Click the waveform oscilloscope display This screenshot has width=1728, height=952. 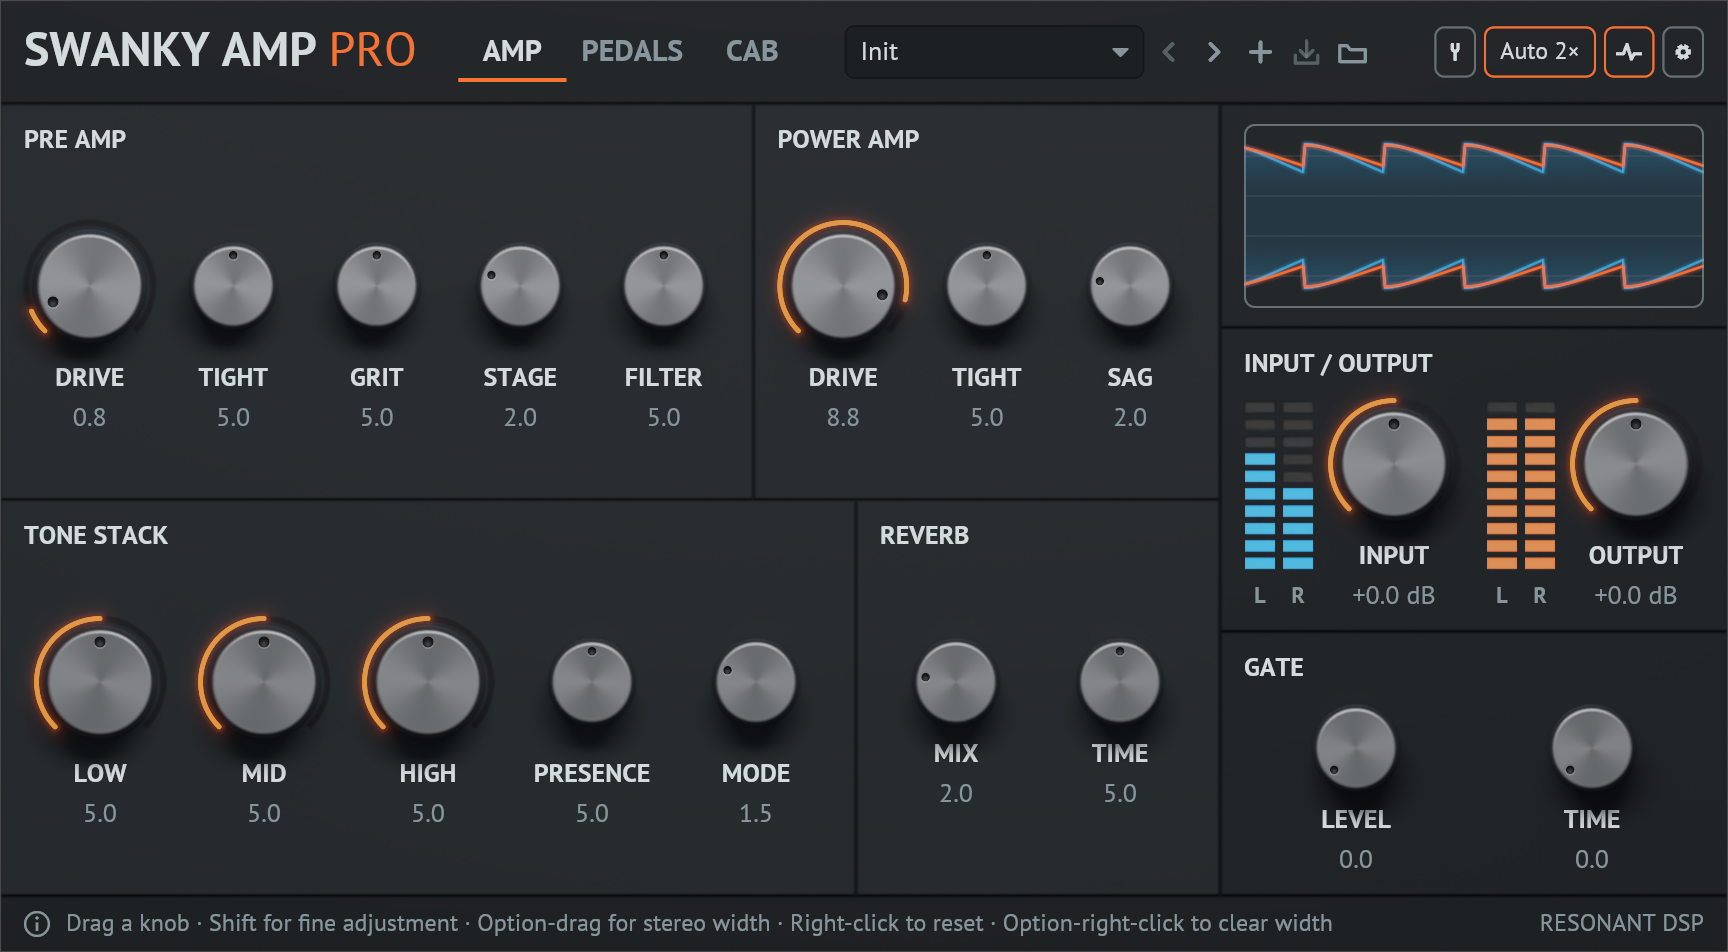coord(1474,216)
